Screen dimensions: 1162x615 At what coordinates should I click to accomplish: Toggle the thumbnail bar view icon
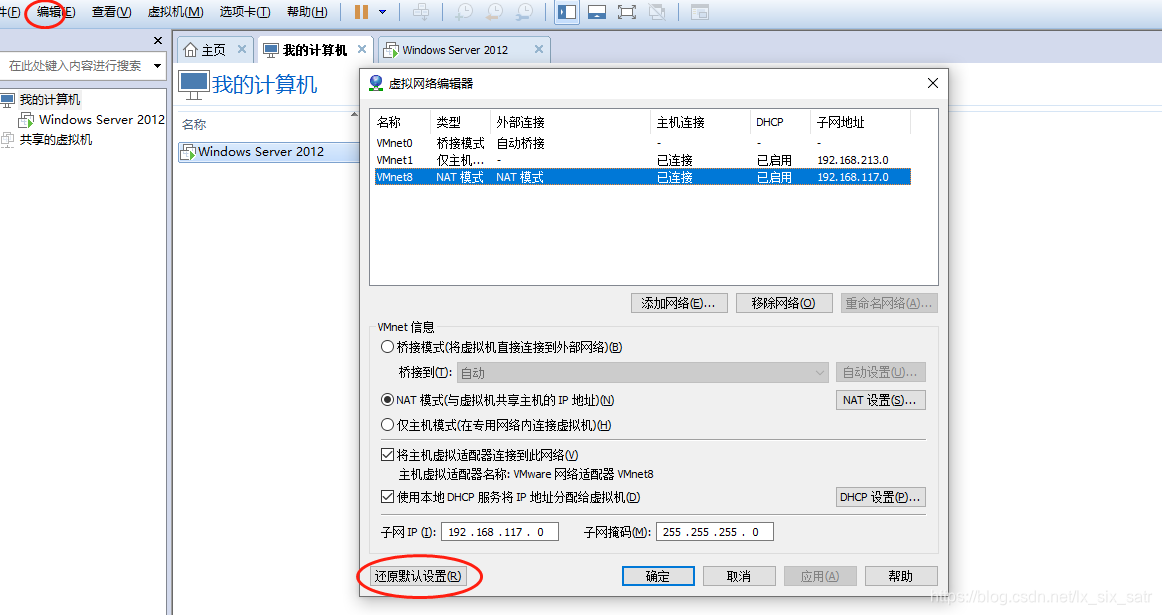pyautogui.click(x=597, y=12)
